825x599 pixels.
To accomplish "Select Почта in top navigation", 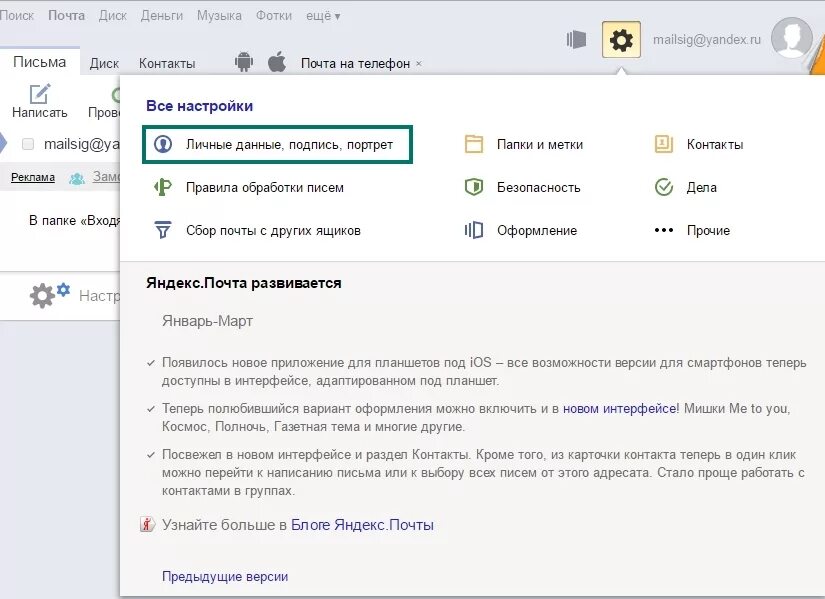I will (66, 16).
